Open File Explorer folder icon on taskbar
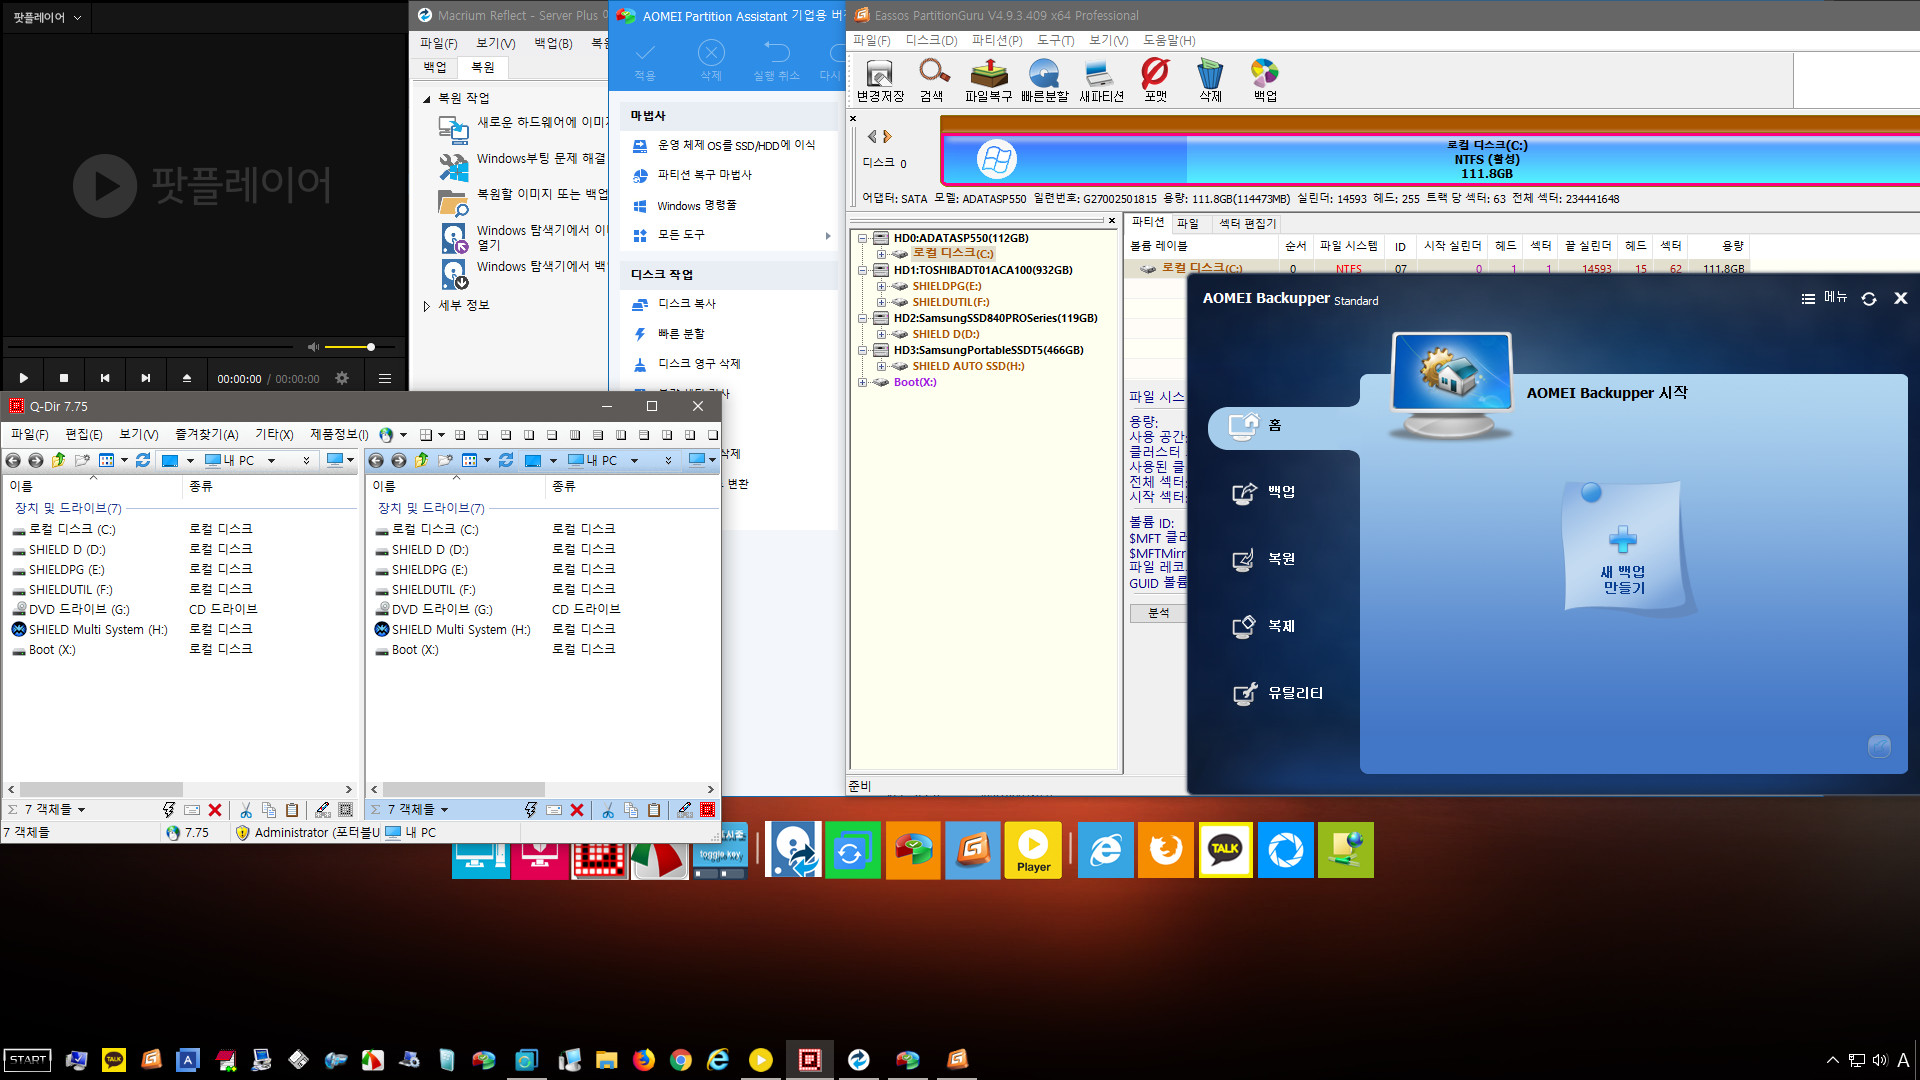 point(606,1060)
